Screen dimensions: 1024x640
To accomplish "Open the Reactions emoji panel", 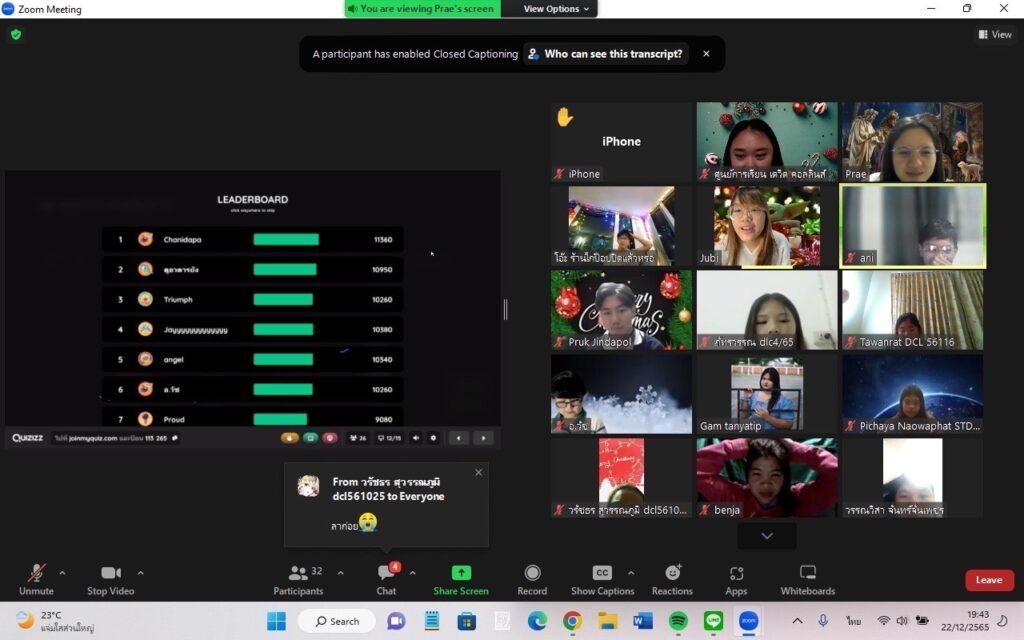I will 672,578.
